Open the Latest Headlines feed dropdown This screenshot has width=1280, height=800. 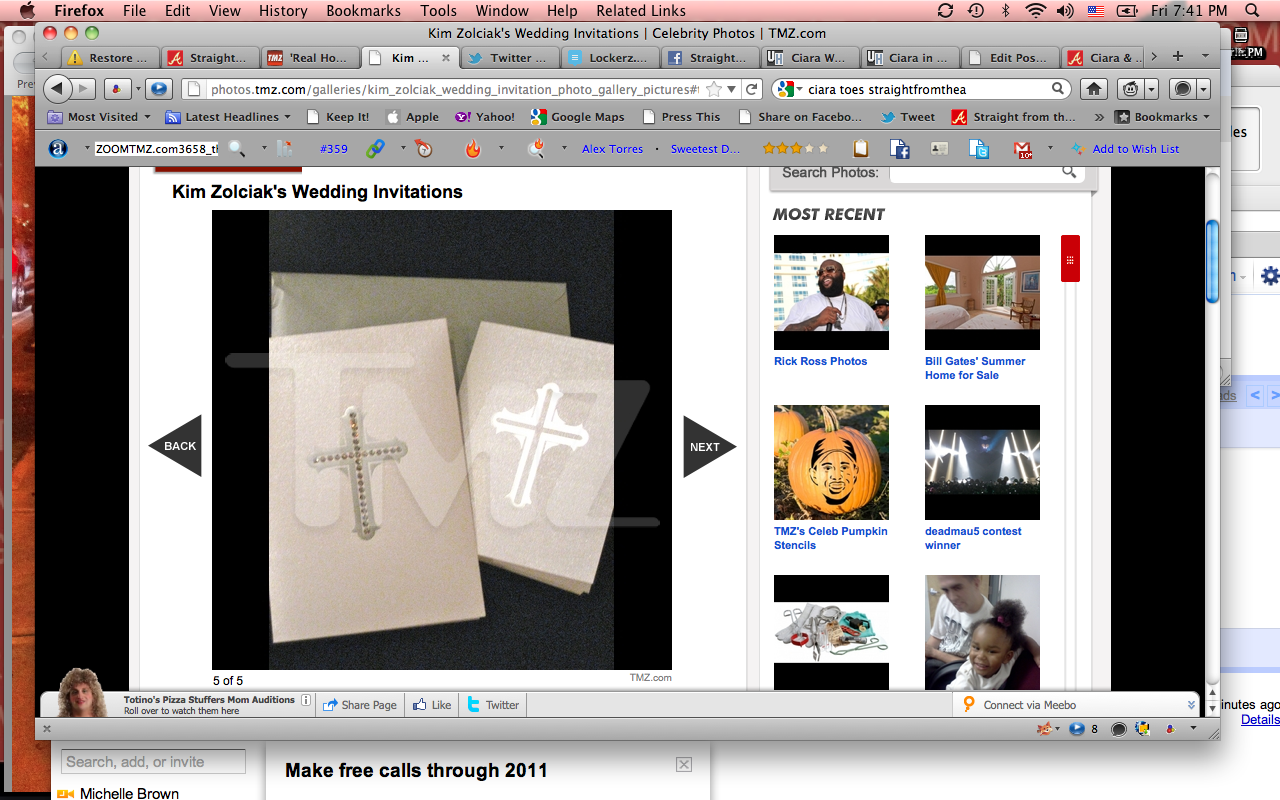point(228,117)
